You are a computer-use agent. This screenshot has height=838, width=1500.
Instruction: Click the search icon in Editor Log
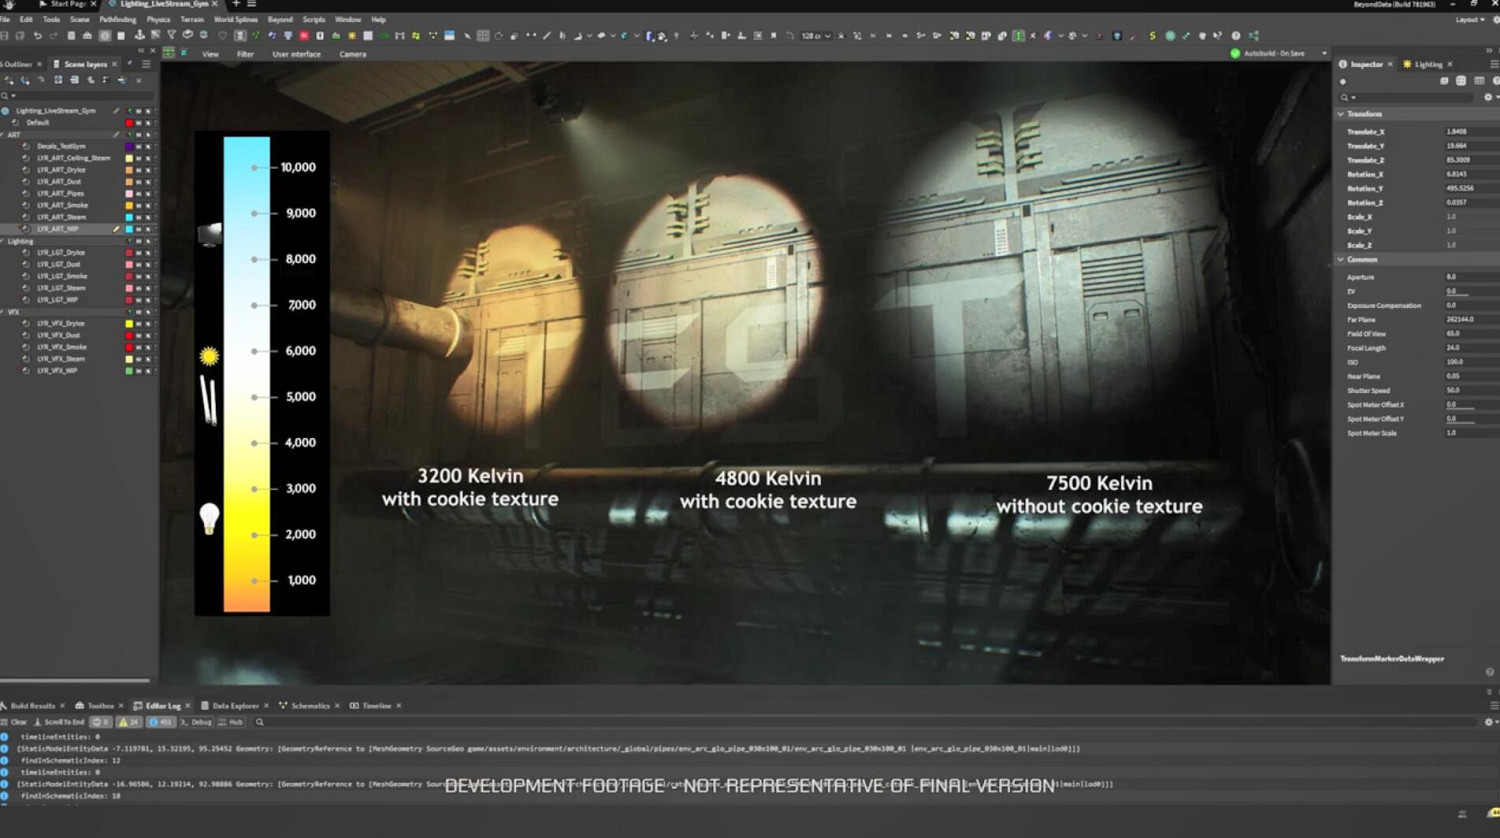point(260,722)
